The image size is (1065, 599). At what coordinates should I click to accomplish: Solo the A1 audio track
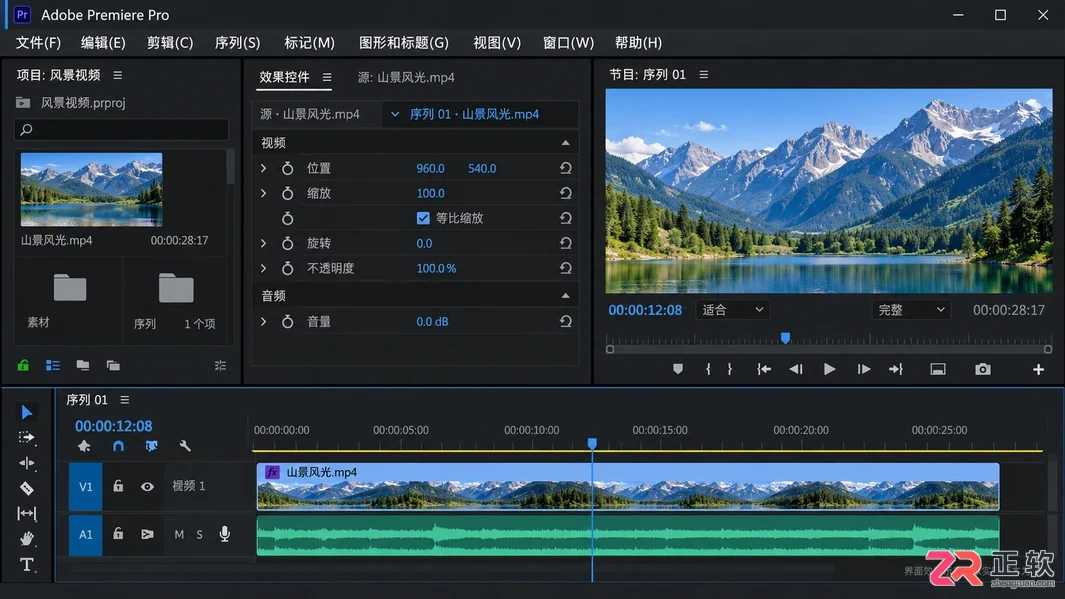point(200,534)
